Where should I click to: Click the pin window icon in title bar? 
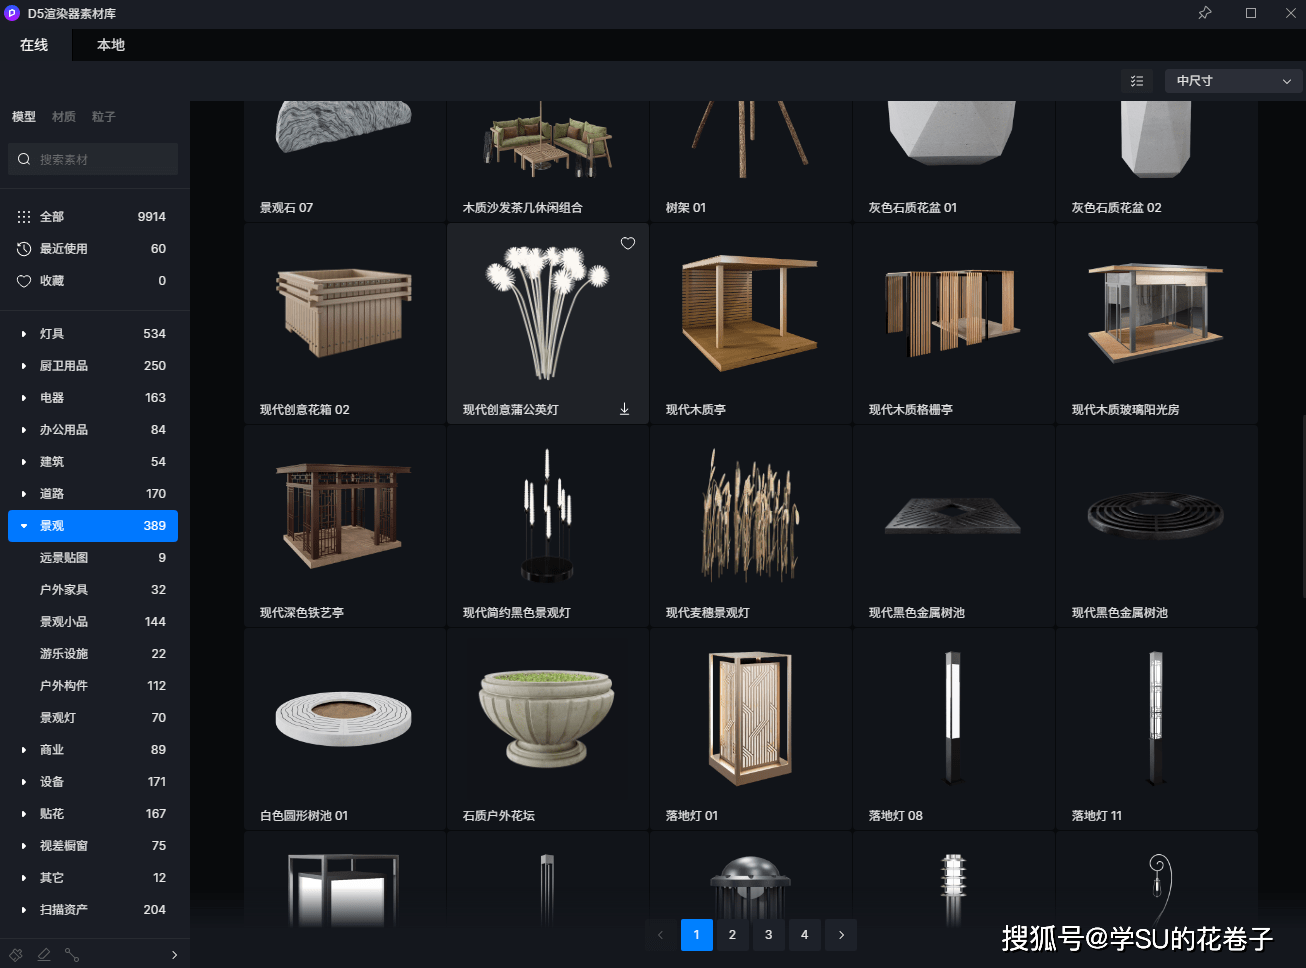coord(1205,13)
